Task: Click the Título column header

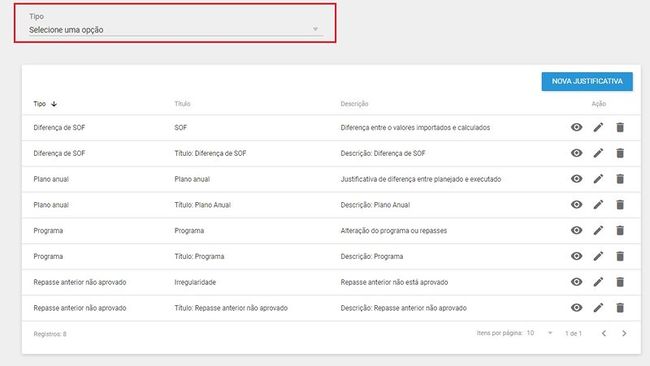Action: point(182,104)
